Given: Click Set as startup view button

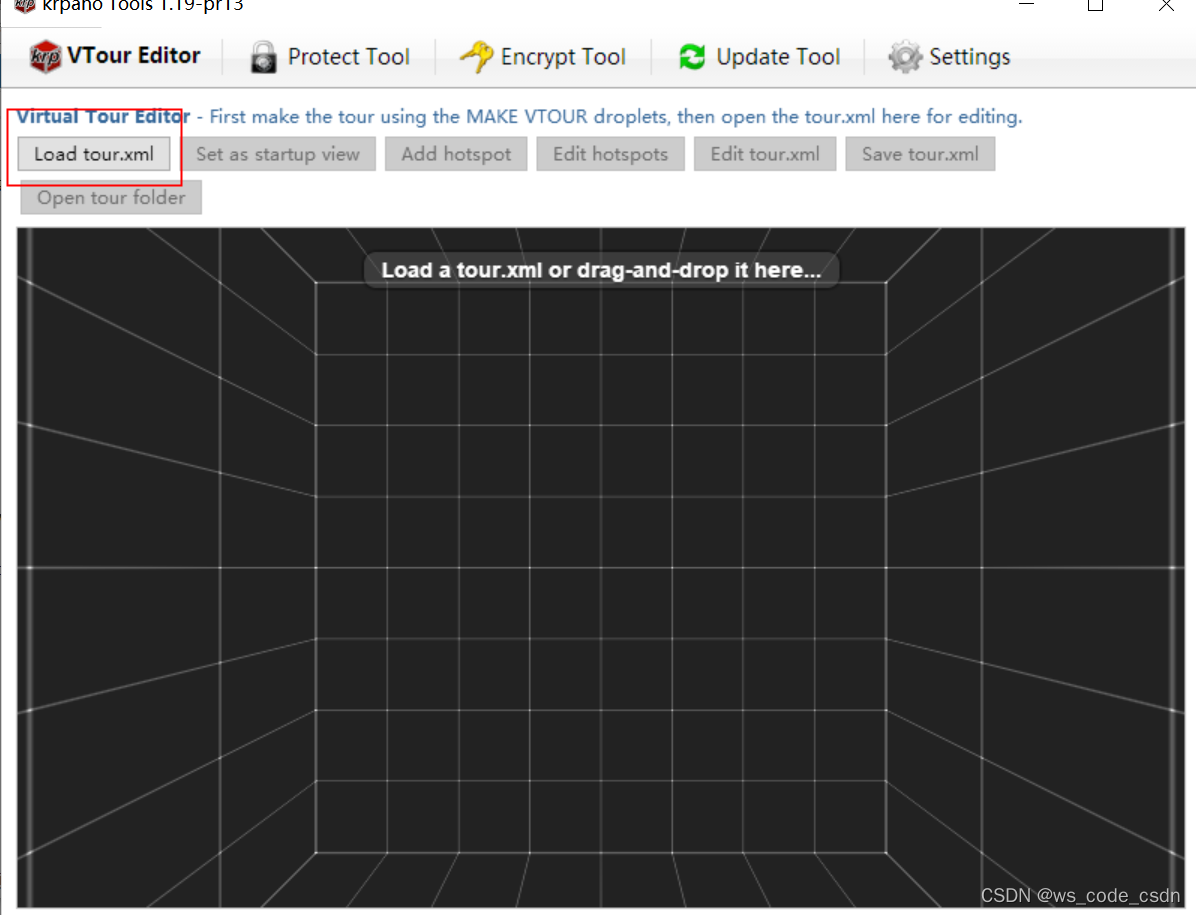Looking at the screenshot, I should pyautogui.click(x=278, y=154).
